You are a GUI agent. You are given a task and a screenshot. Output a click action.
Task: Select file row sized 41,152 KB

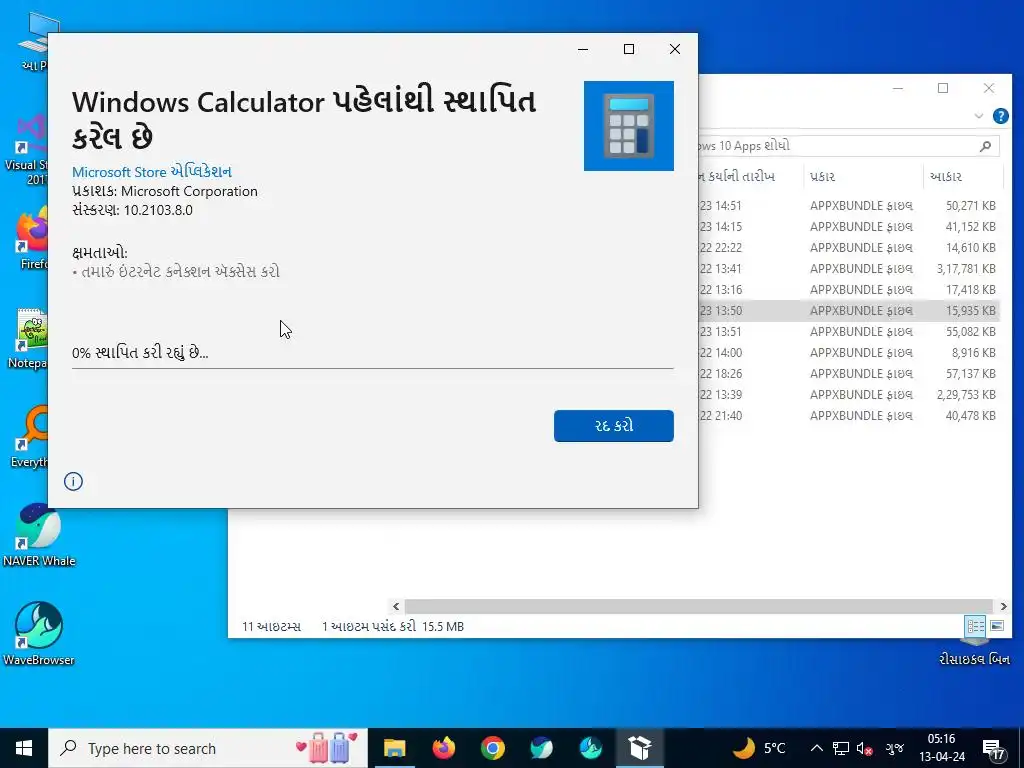coord(849,227)
